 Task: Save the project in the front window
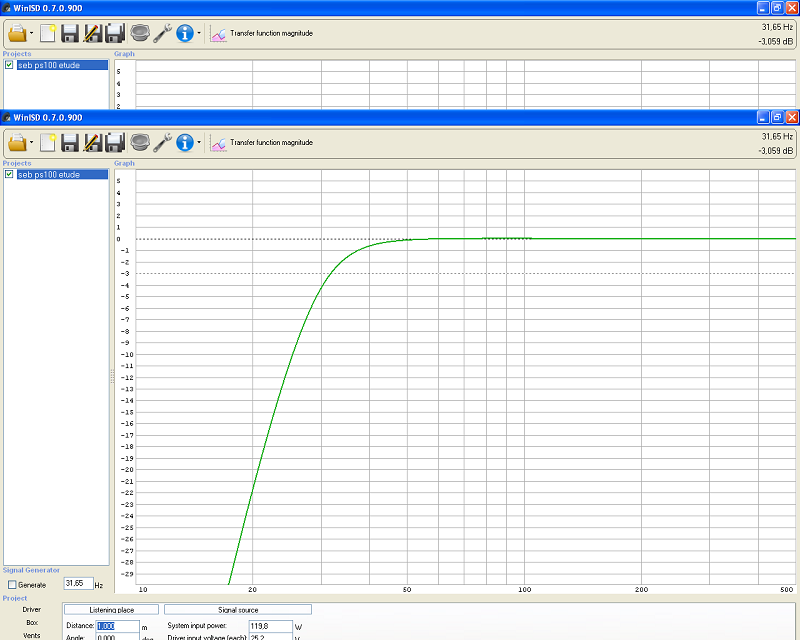click(70, 143)
